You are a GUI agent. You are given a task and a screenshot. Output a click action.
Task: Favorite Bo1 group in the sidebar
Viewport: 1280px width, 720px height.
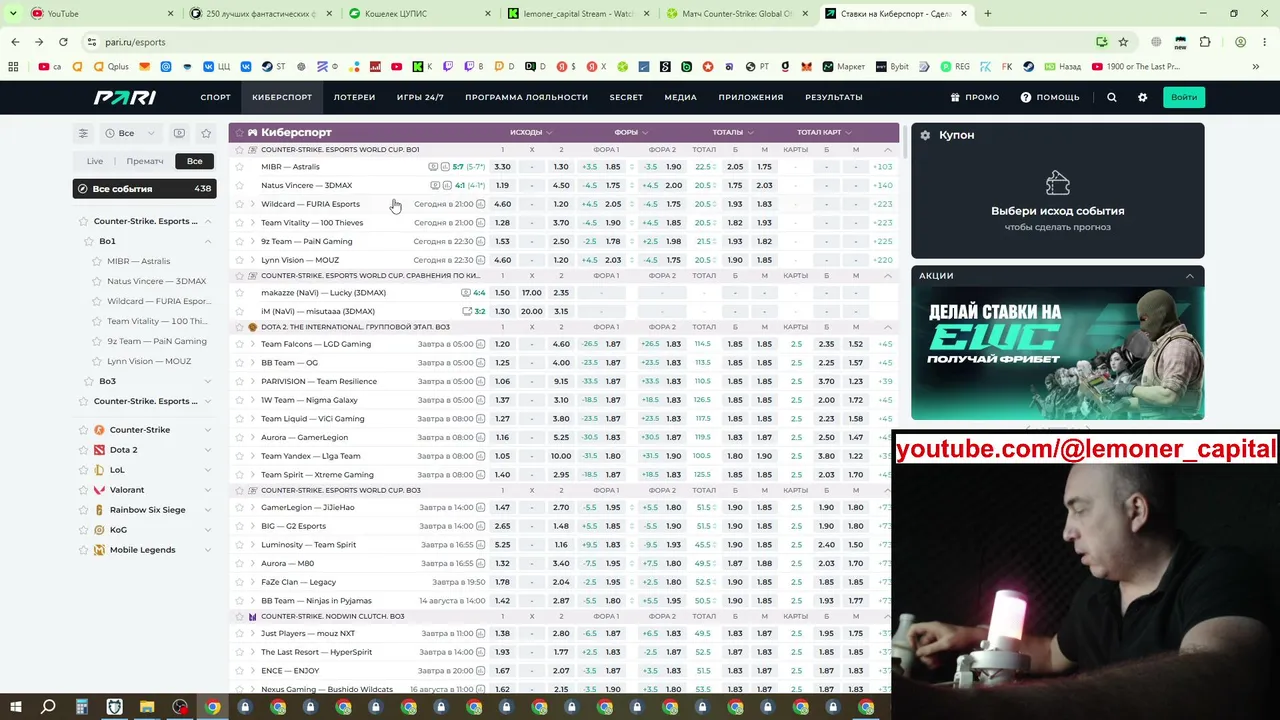89,241
